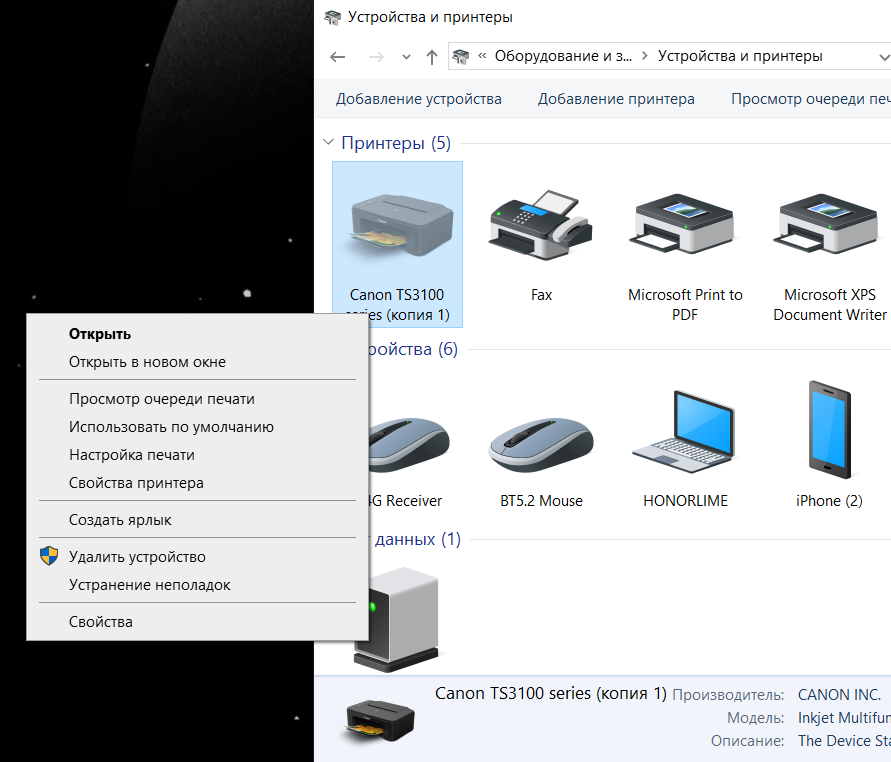Choose Удалить устройство menu entry

tap(197, 557)
